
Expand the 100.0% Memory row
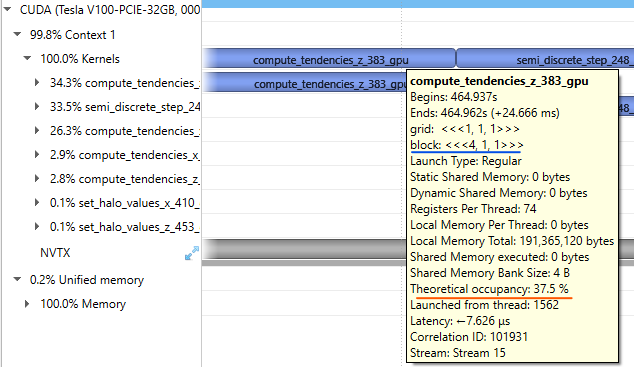27,304
